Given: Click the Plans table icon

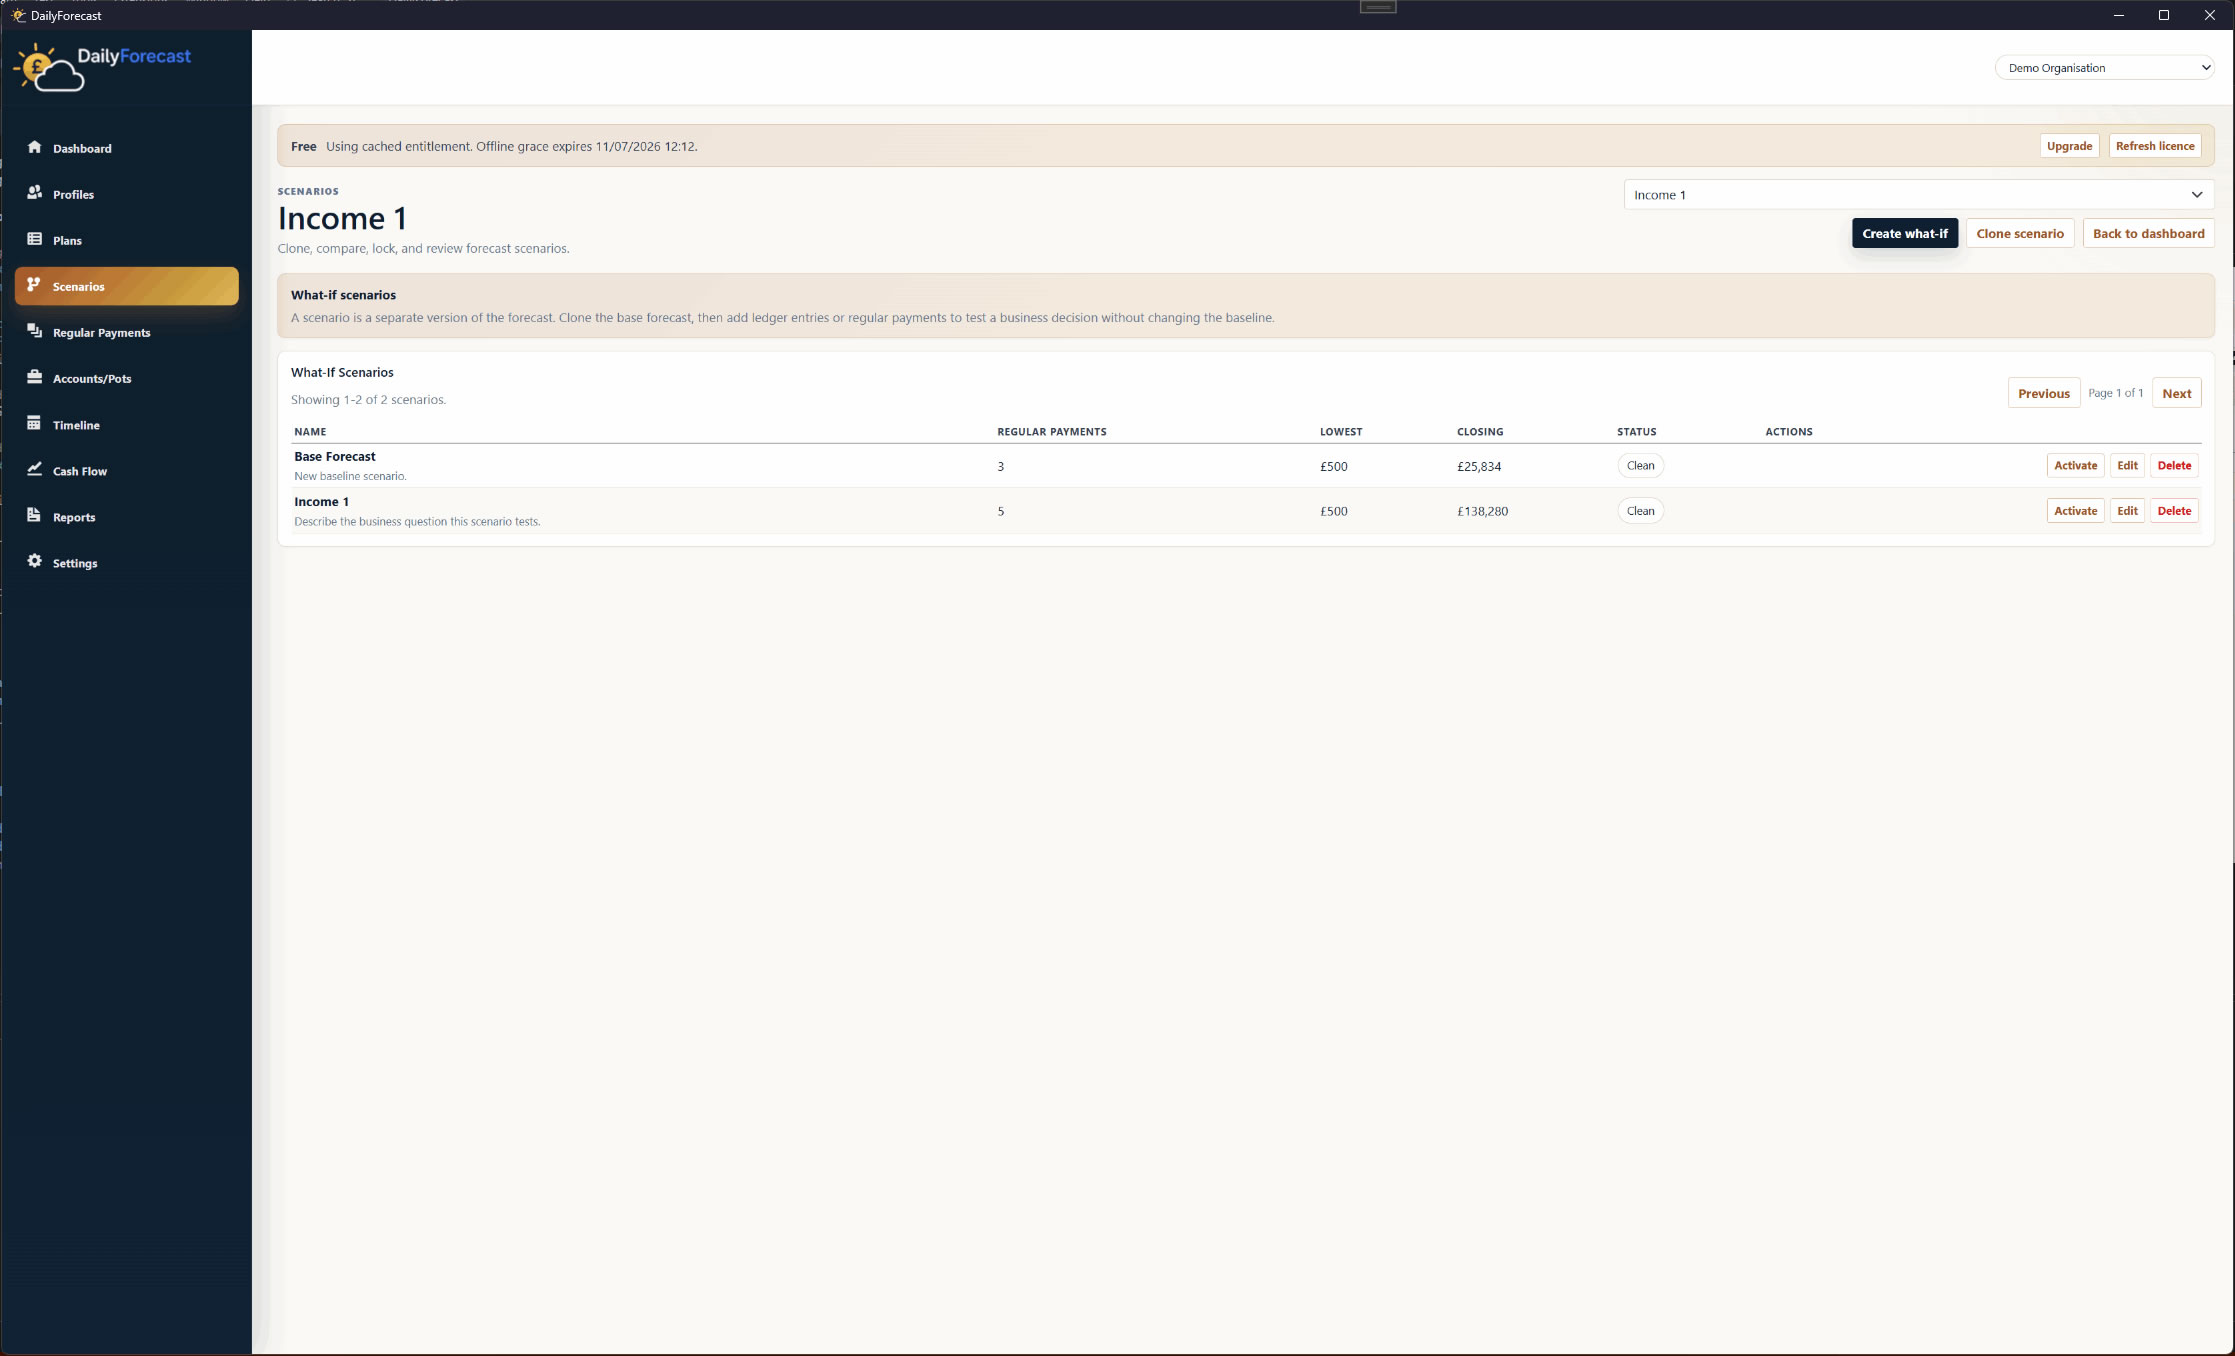Looking at the screenshot, I should coord(34,239).
